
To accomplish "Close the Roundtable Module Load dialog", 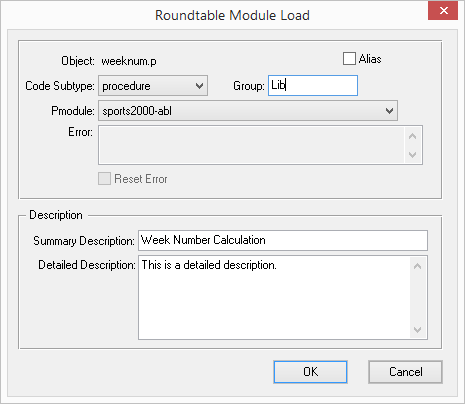I will tap(443, 11).
